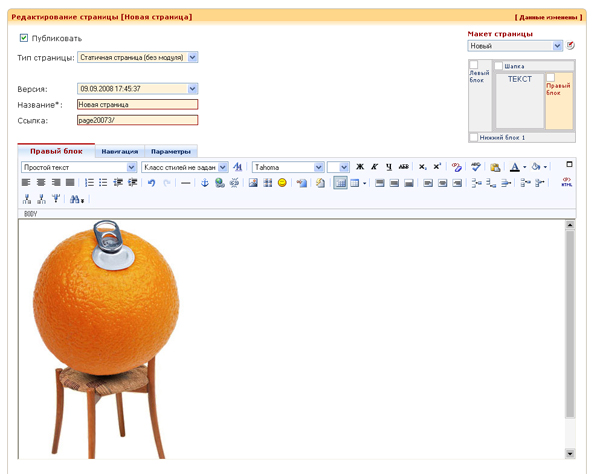The image size is (600, 474).
Task: Click the Название input field
Action: (x=137, y=104)
